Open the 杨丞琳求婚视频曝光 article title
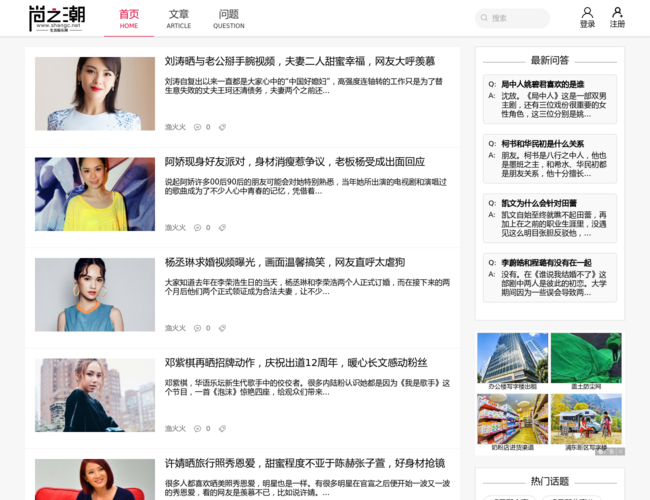Image resolution: width=650 pixels, height=500 pixels. [x=284, y=262]
